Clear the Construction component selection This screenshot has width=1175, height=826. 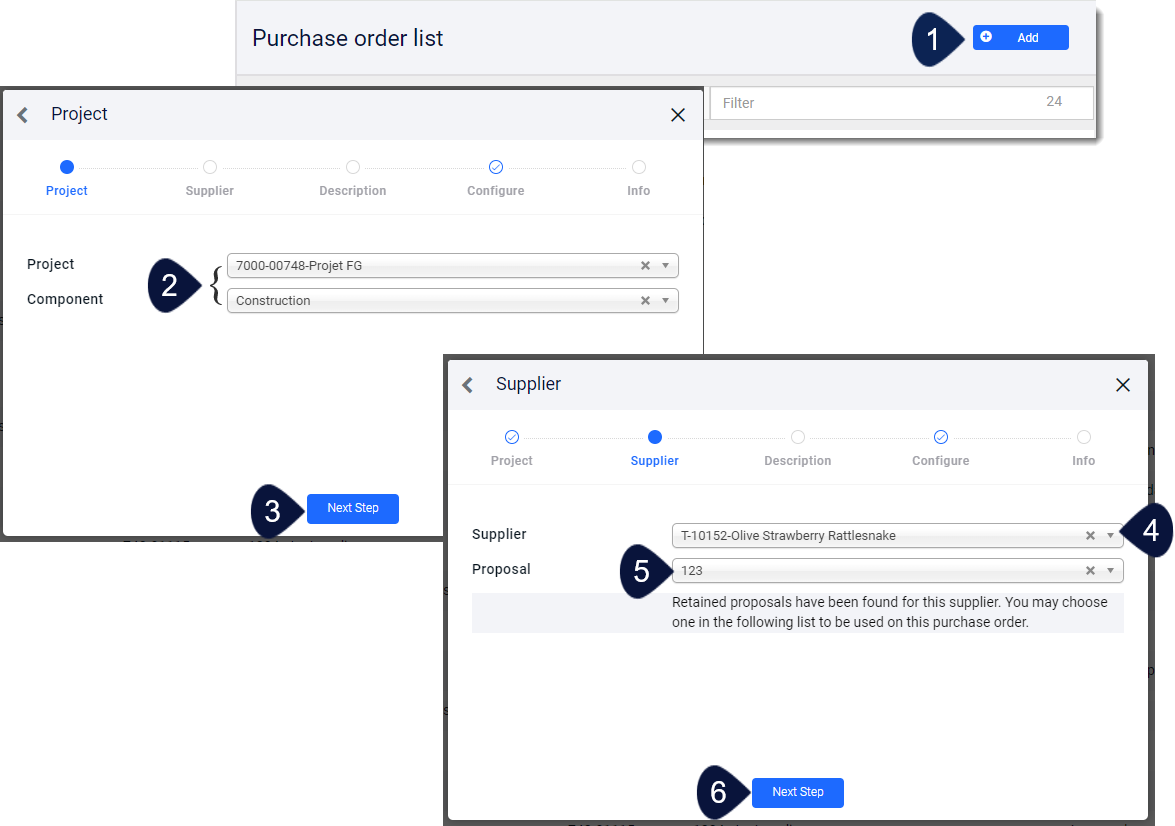[645, 301]
